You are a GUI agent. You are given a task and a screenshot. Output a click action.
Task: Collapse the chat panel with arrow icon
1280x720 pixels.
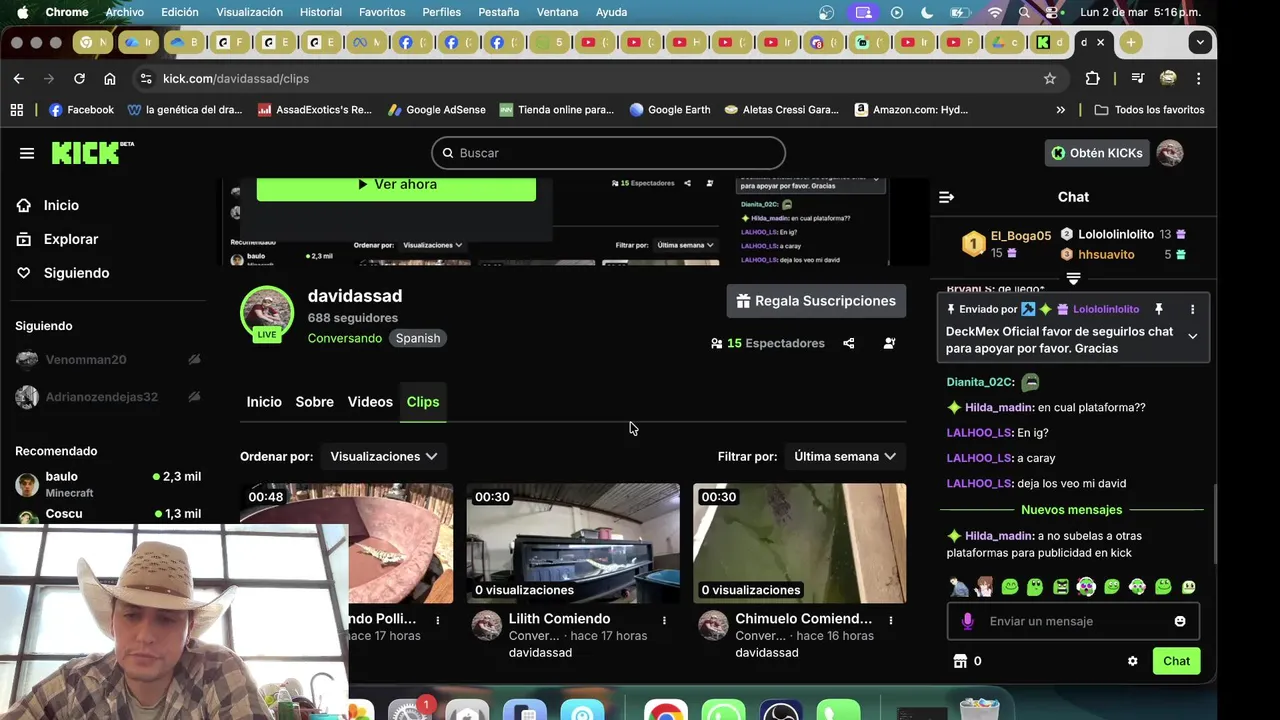(946, 197)
